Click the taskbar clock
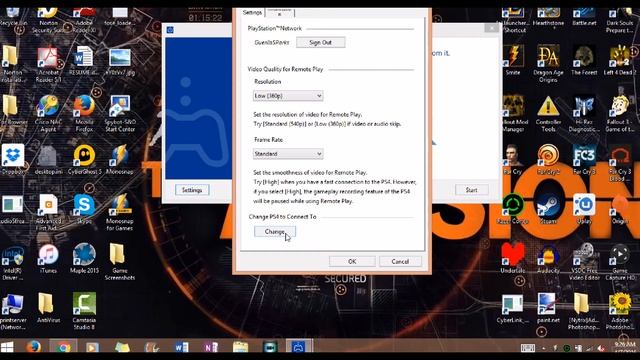Viewport: 640px width, 360px height. point(624,347)
